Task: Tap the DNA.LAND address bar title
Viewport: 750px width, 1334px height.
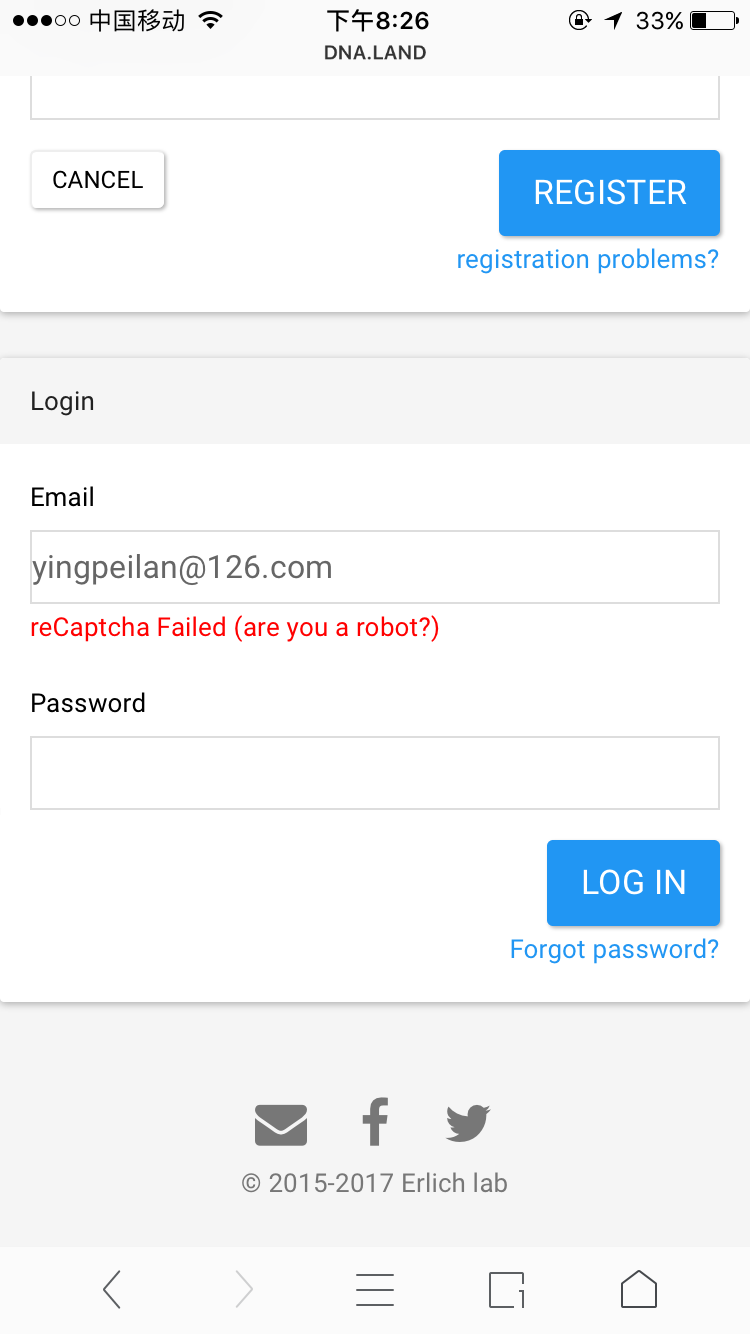Action: pyautogui.click(x=375, y=53)
